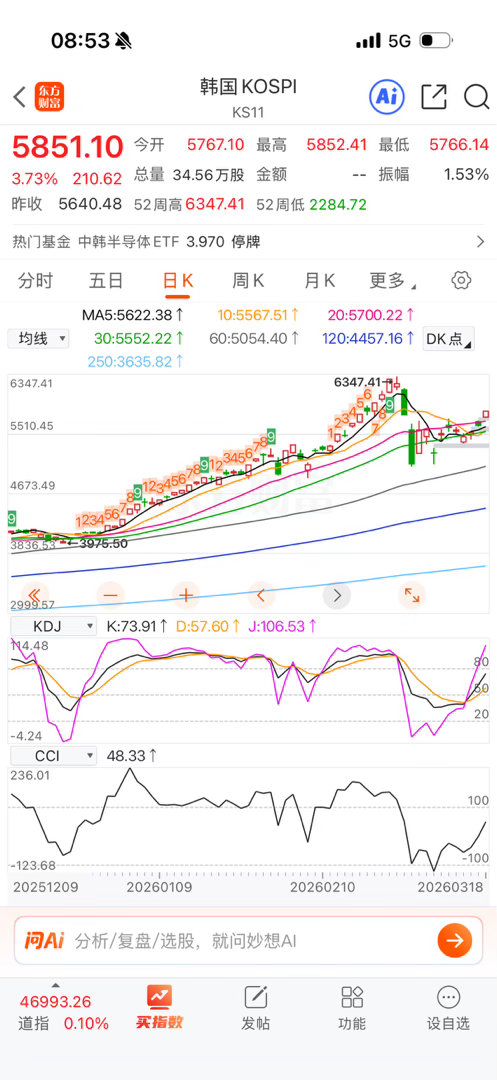The image size is (497, 1080).
Task: Tap the 东方财富 orange logo
Action: coord(48,97)
